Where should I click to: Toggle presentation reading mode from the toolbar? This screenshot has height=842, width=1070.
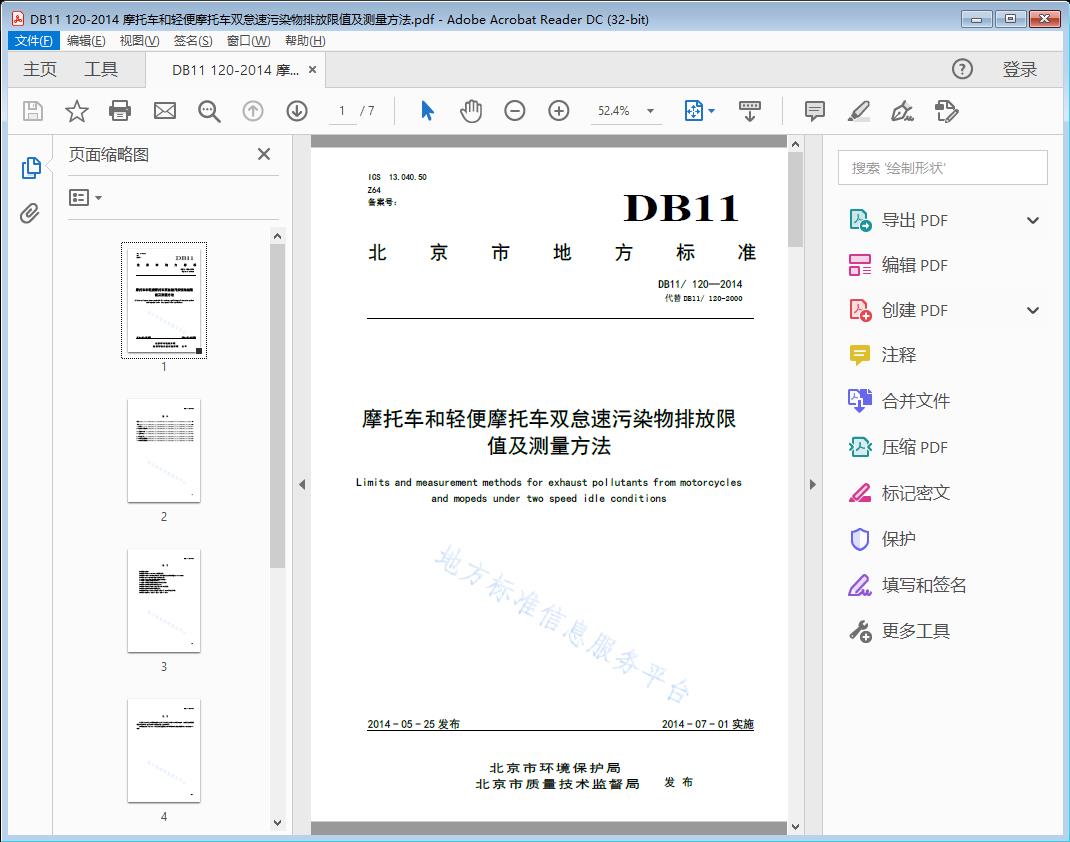(751, 111)
